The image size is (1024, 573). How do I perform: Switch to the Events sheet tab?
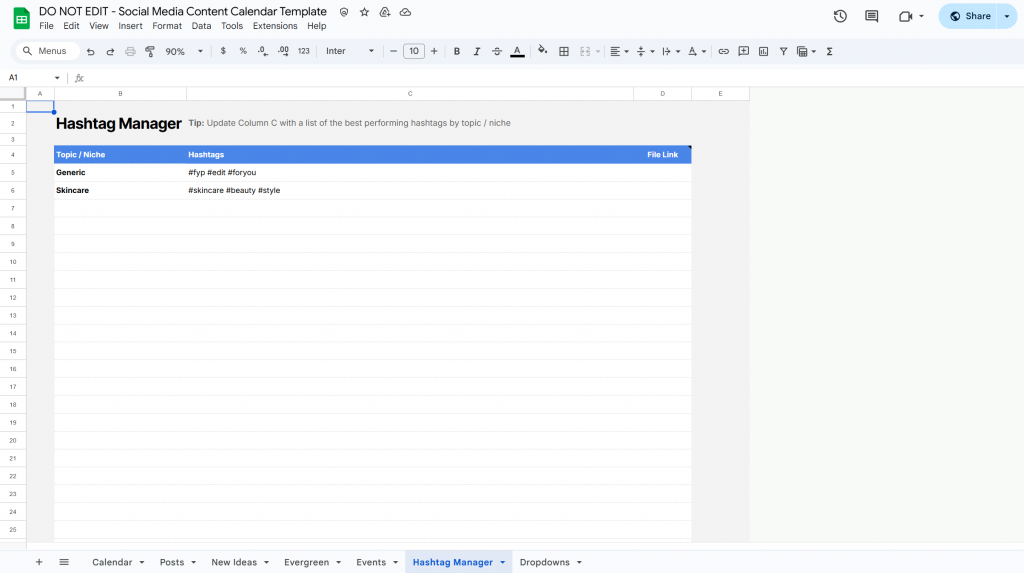coord(371,562)
